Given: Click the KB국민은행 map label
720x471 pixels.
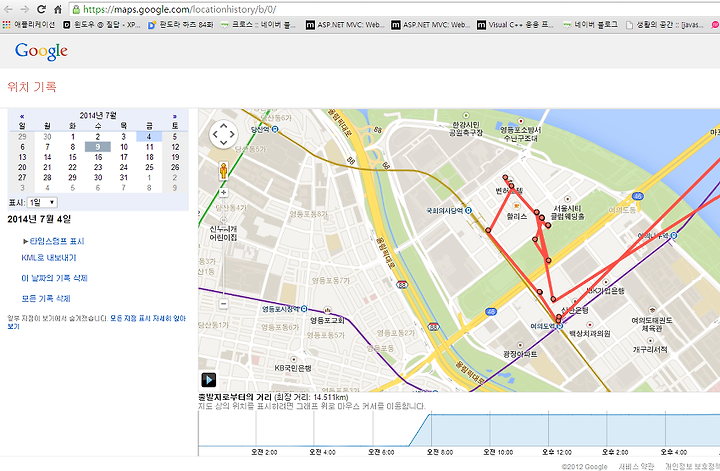Looking at the screenshot, I should [x=293, y=368].
